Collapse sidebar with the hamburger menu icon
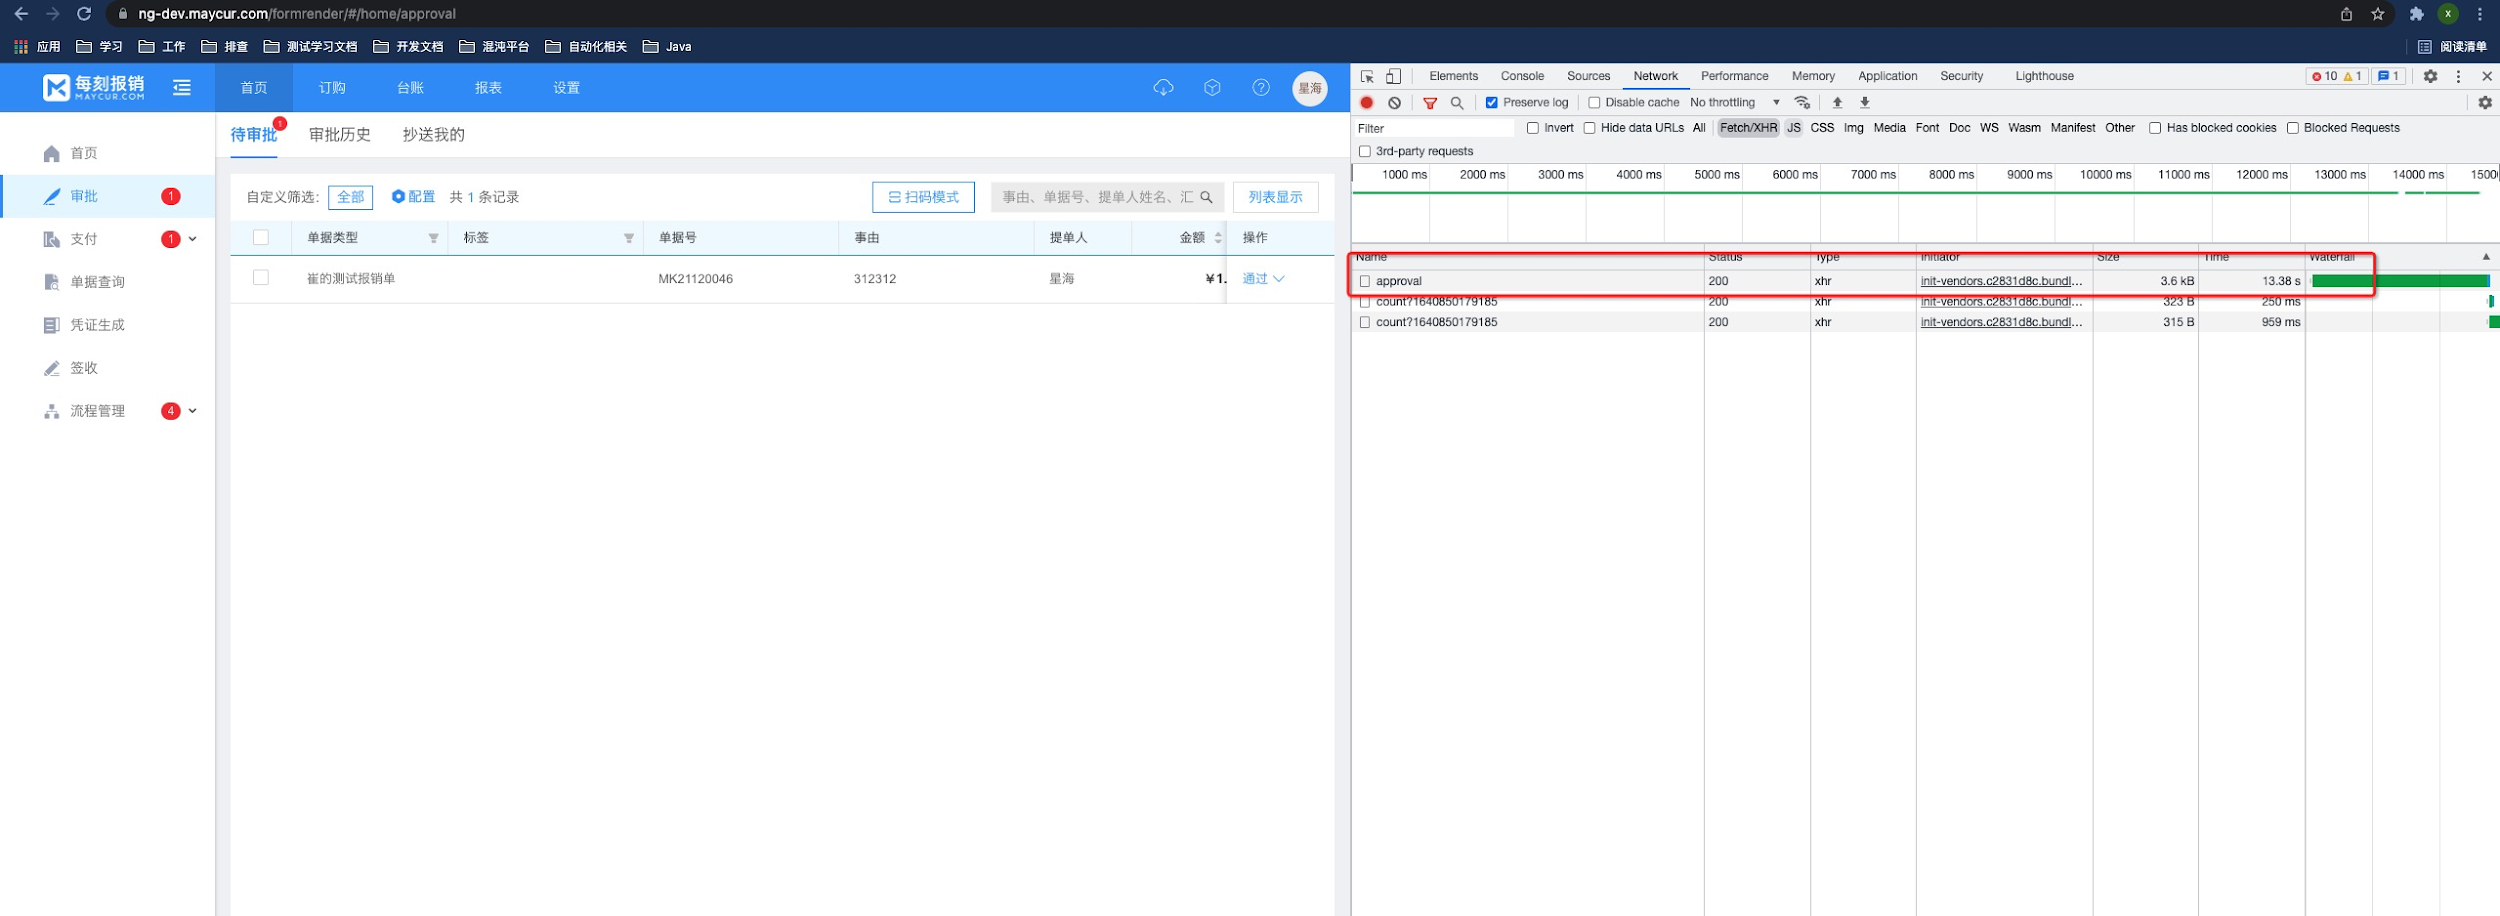The width and height of the screenshot is (2500, 916). click(x=182, y=88)
